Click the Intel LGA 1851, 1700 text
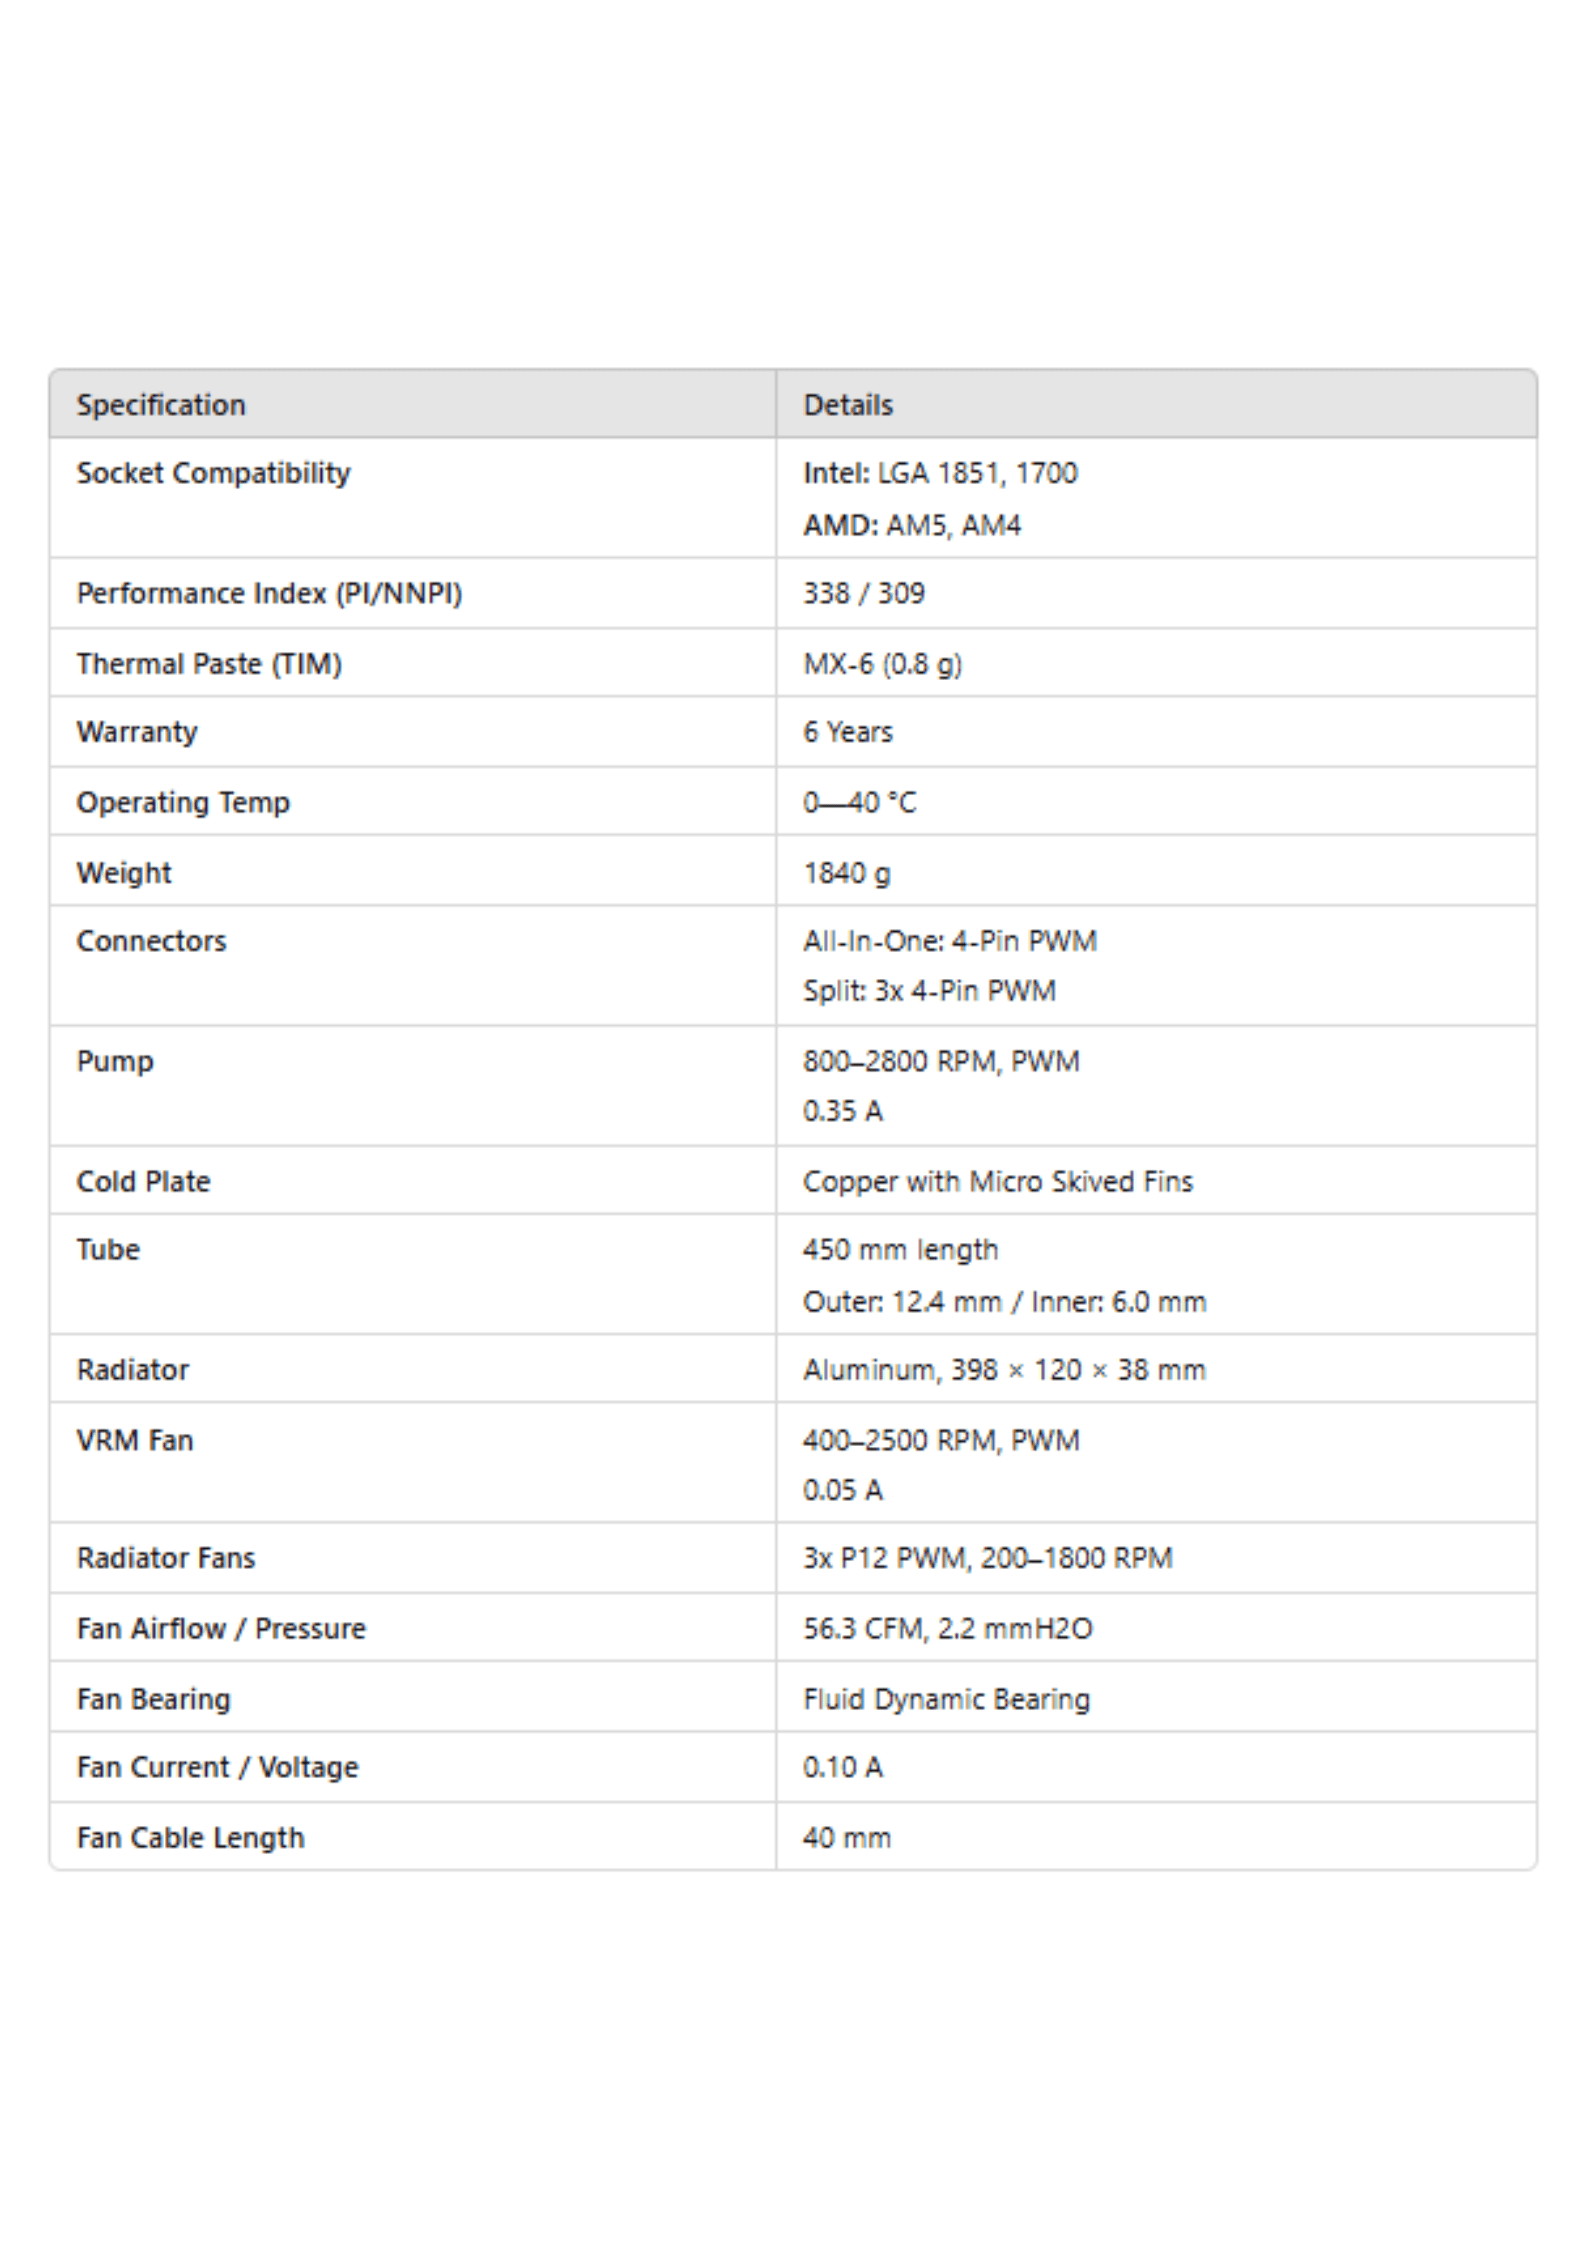This screenshot has width=1587, height=2245. (940, 473)
